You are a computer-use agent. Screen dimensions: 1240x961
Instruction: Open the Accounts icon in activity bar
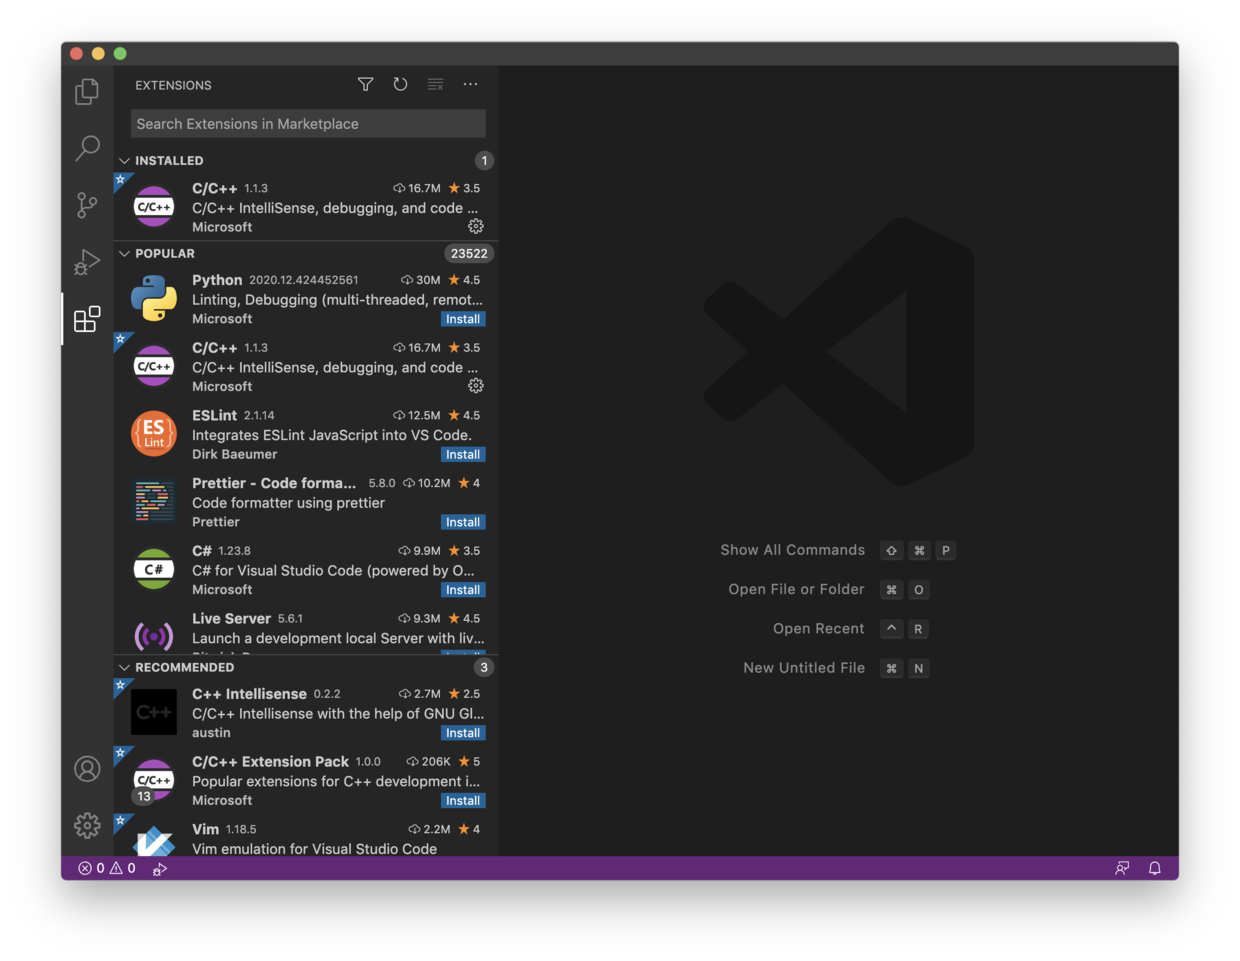87,769
